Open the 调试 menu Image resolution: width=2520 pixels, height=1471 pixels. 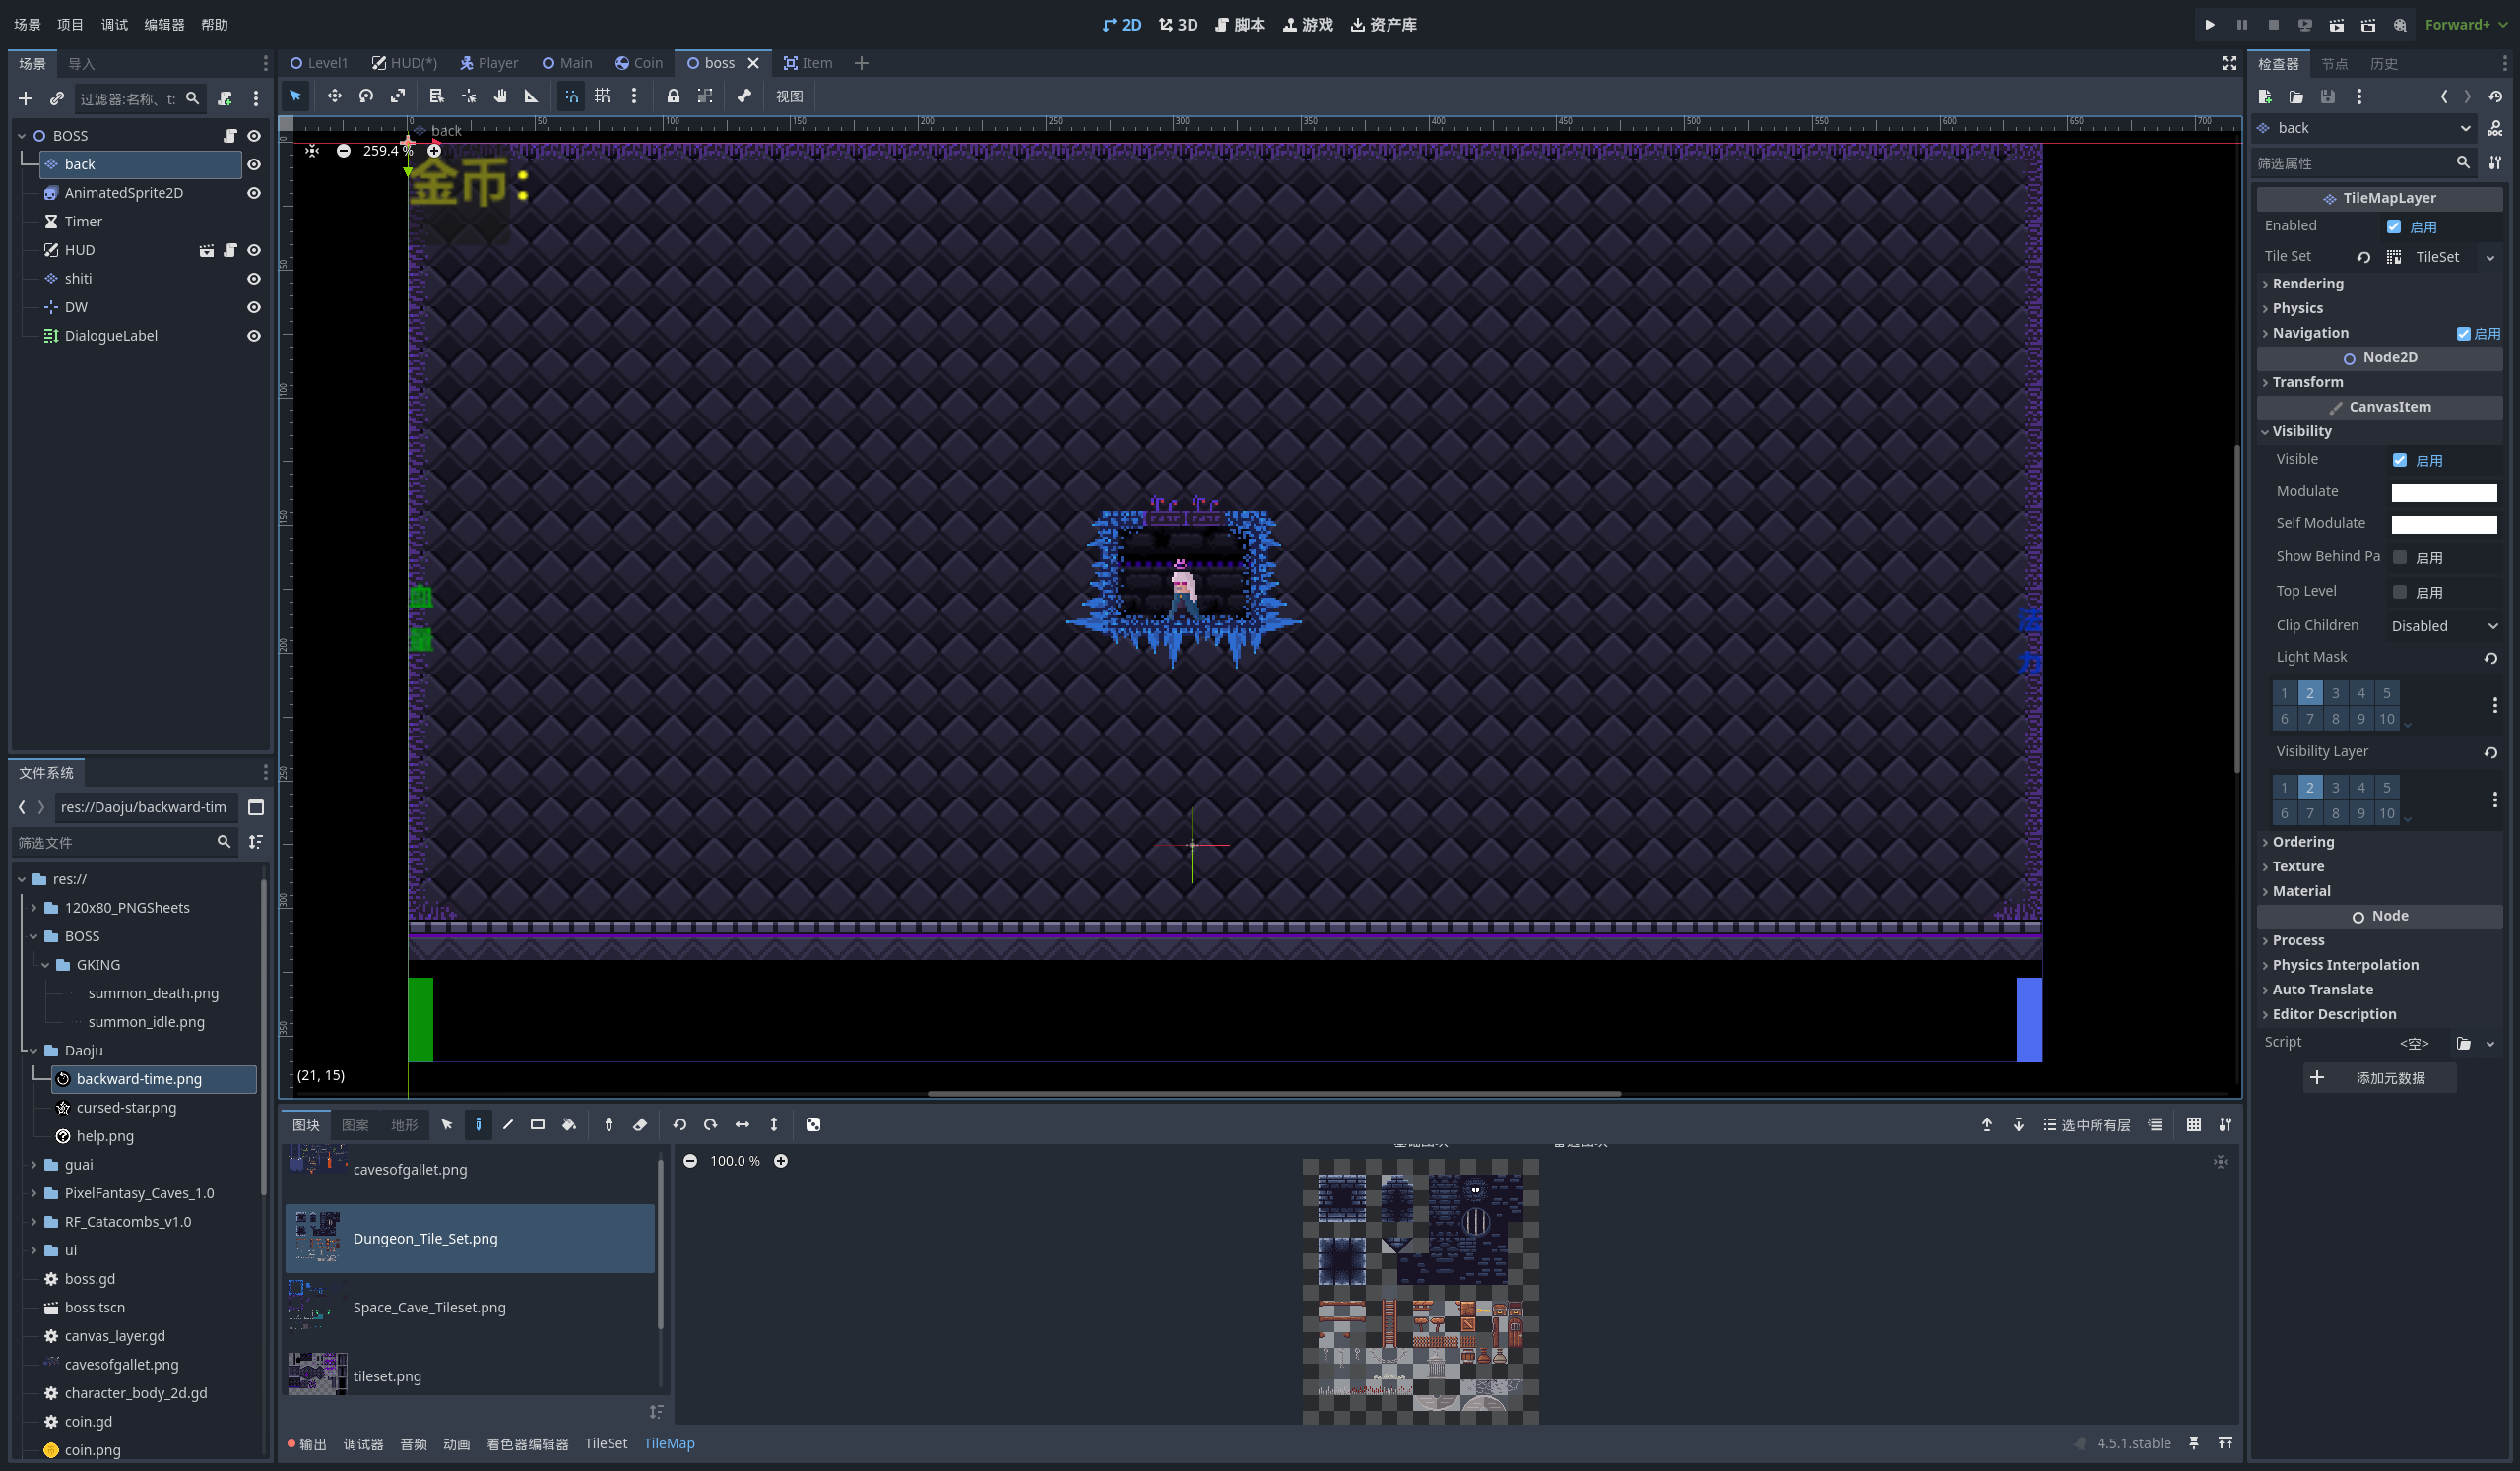point(114,25)
